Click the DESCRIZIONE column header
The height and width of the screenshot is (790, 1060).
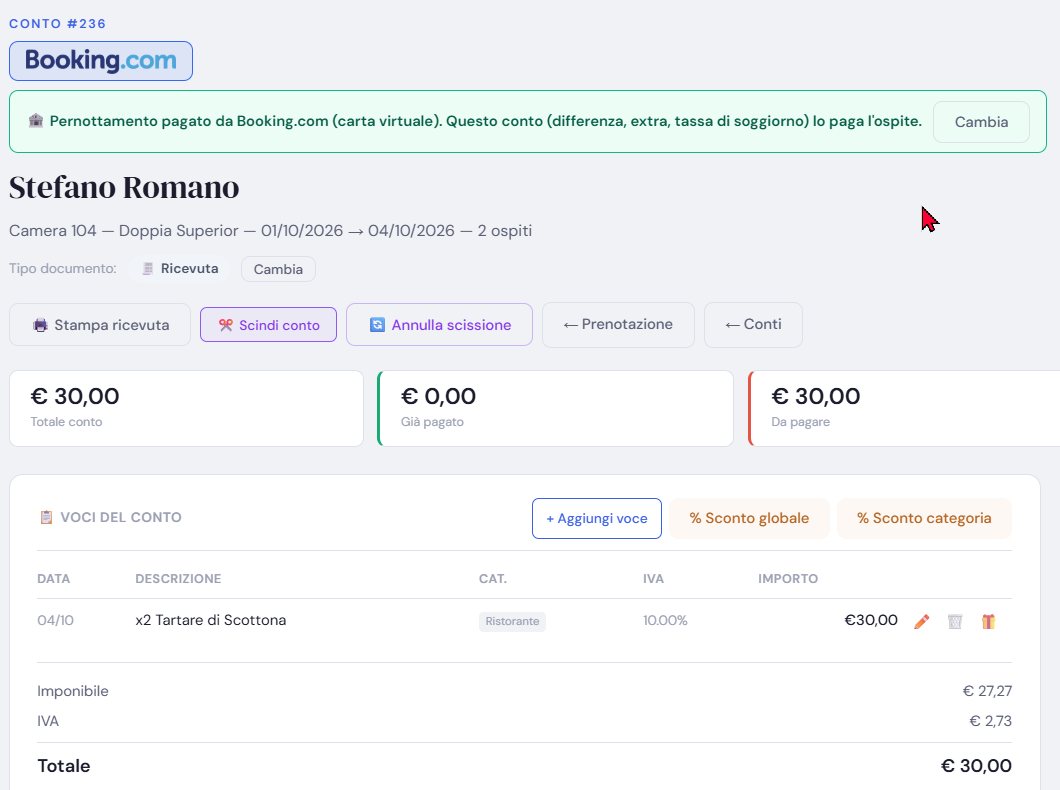178,578
